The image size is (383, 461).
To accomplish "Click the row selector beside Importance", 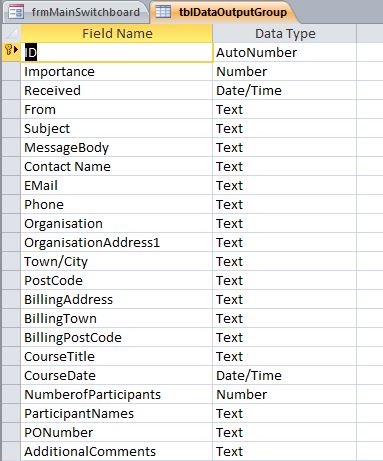I will coord(11,71).
